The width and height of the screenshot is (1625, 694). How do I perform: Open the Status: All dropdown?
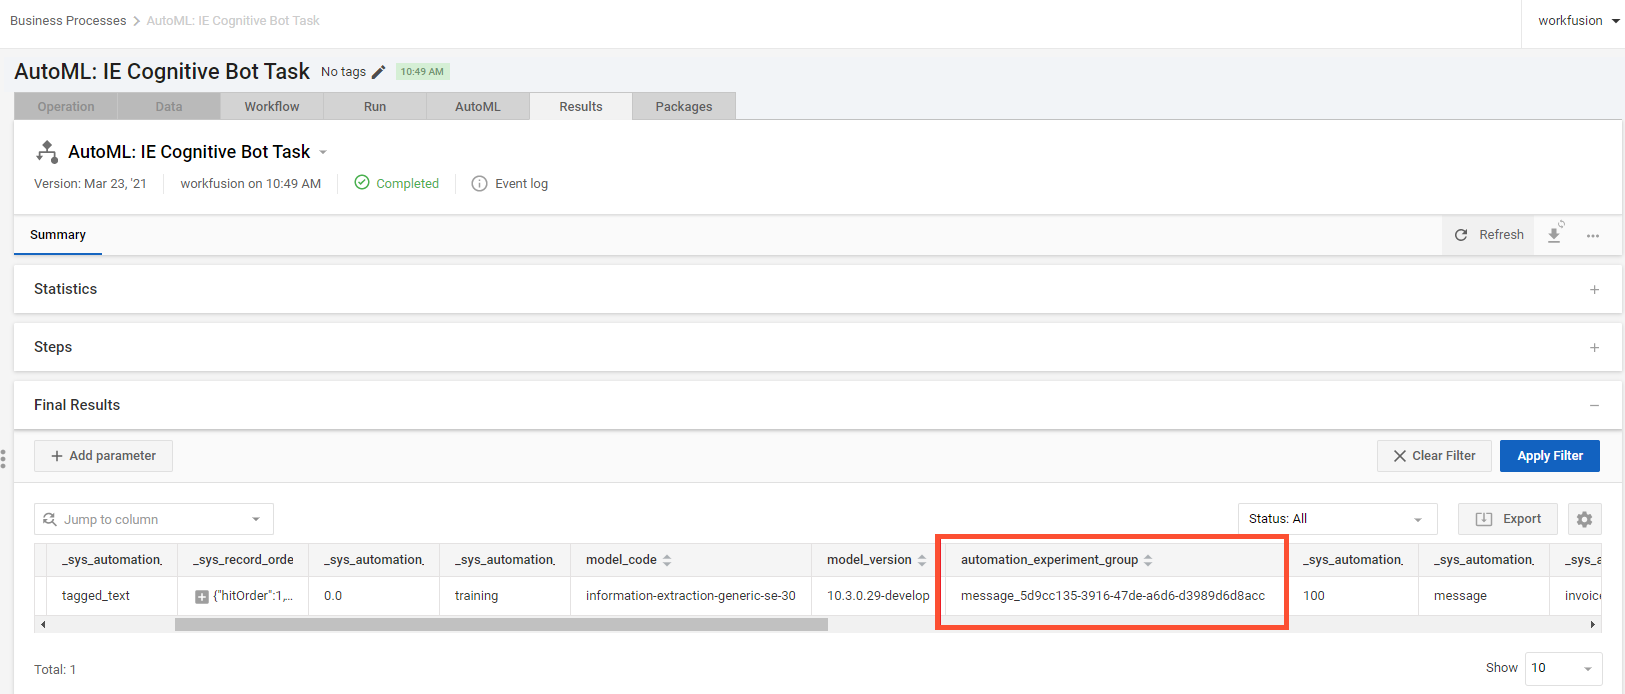pyautogui.click(x=1337, y=519)
